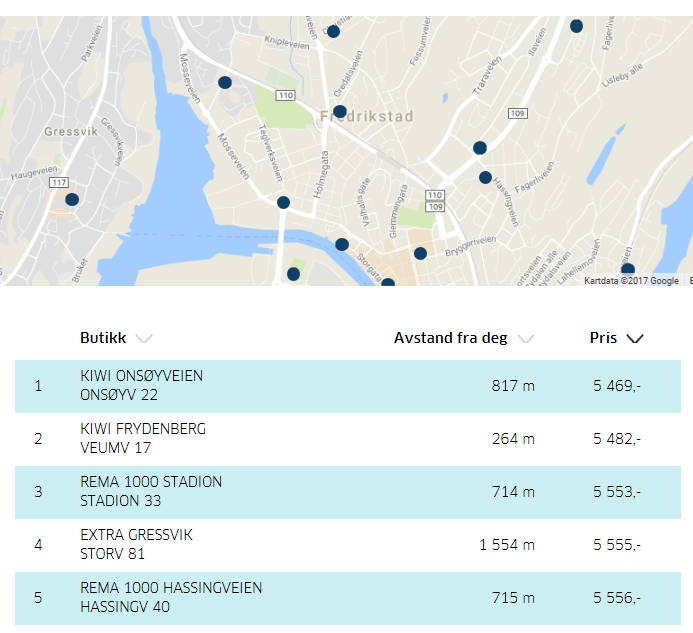693x633 pixels.
Task: Sort by Butikk using its chevron
Action: pos(144,339)
